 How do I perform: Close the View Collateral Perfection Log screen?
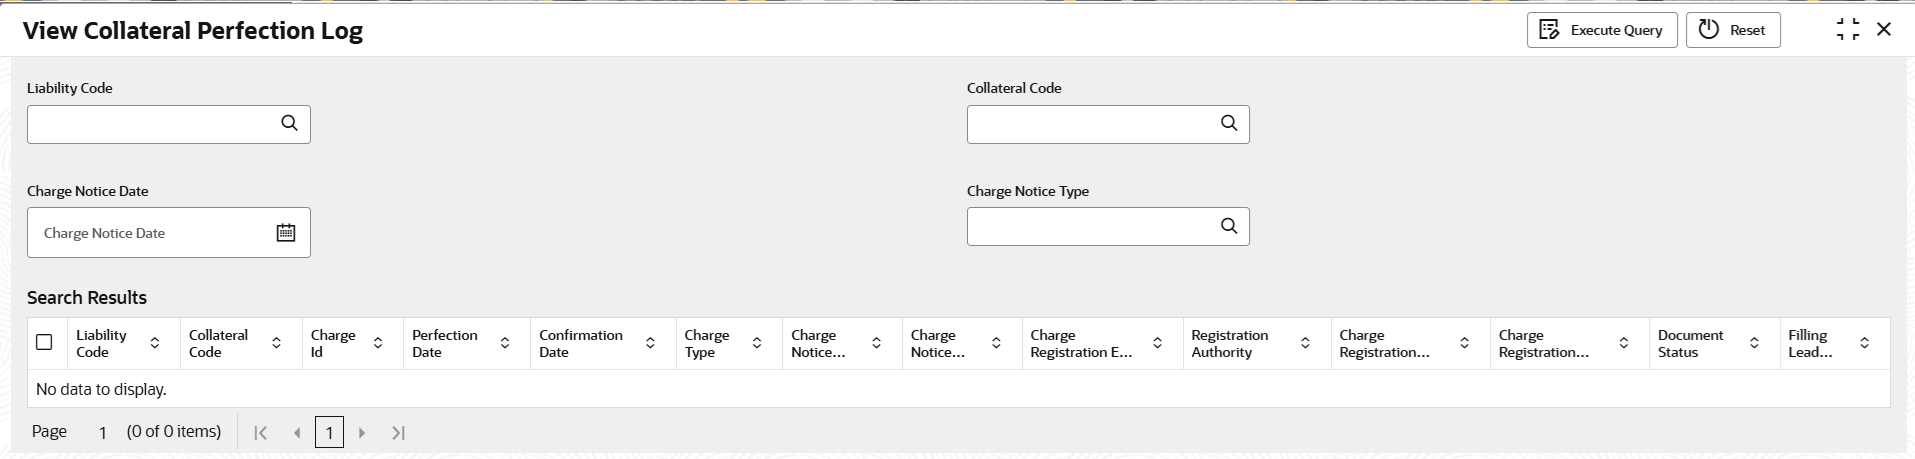tap(1884, 30)
